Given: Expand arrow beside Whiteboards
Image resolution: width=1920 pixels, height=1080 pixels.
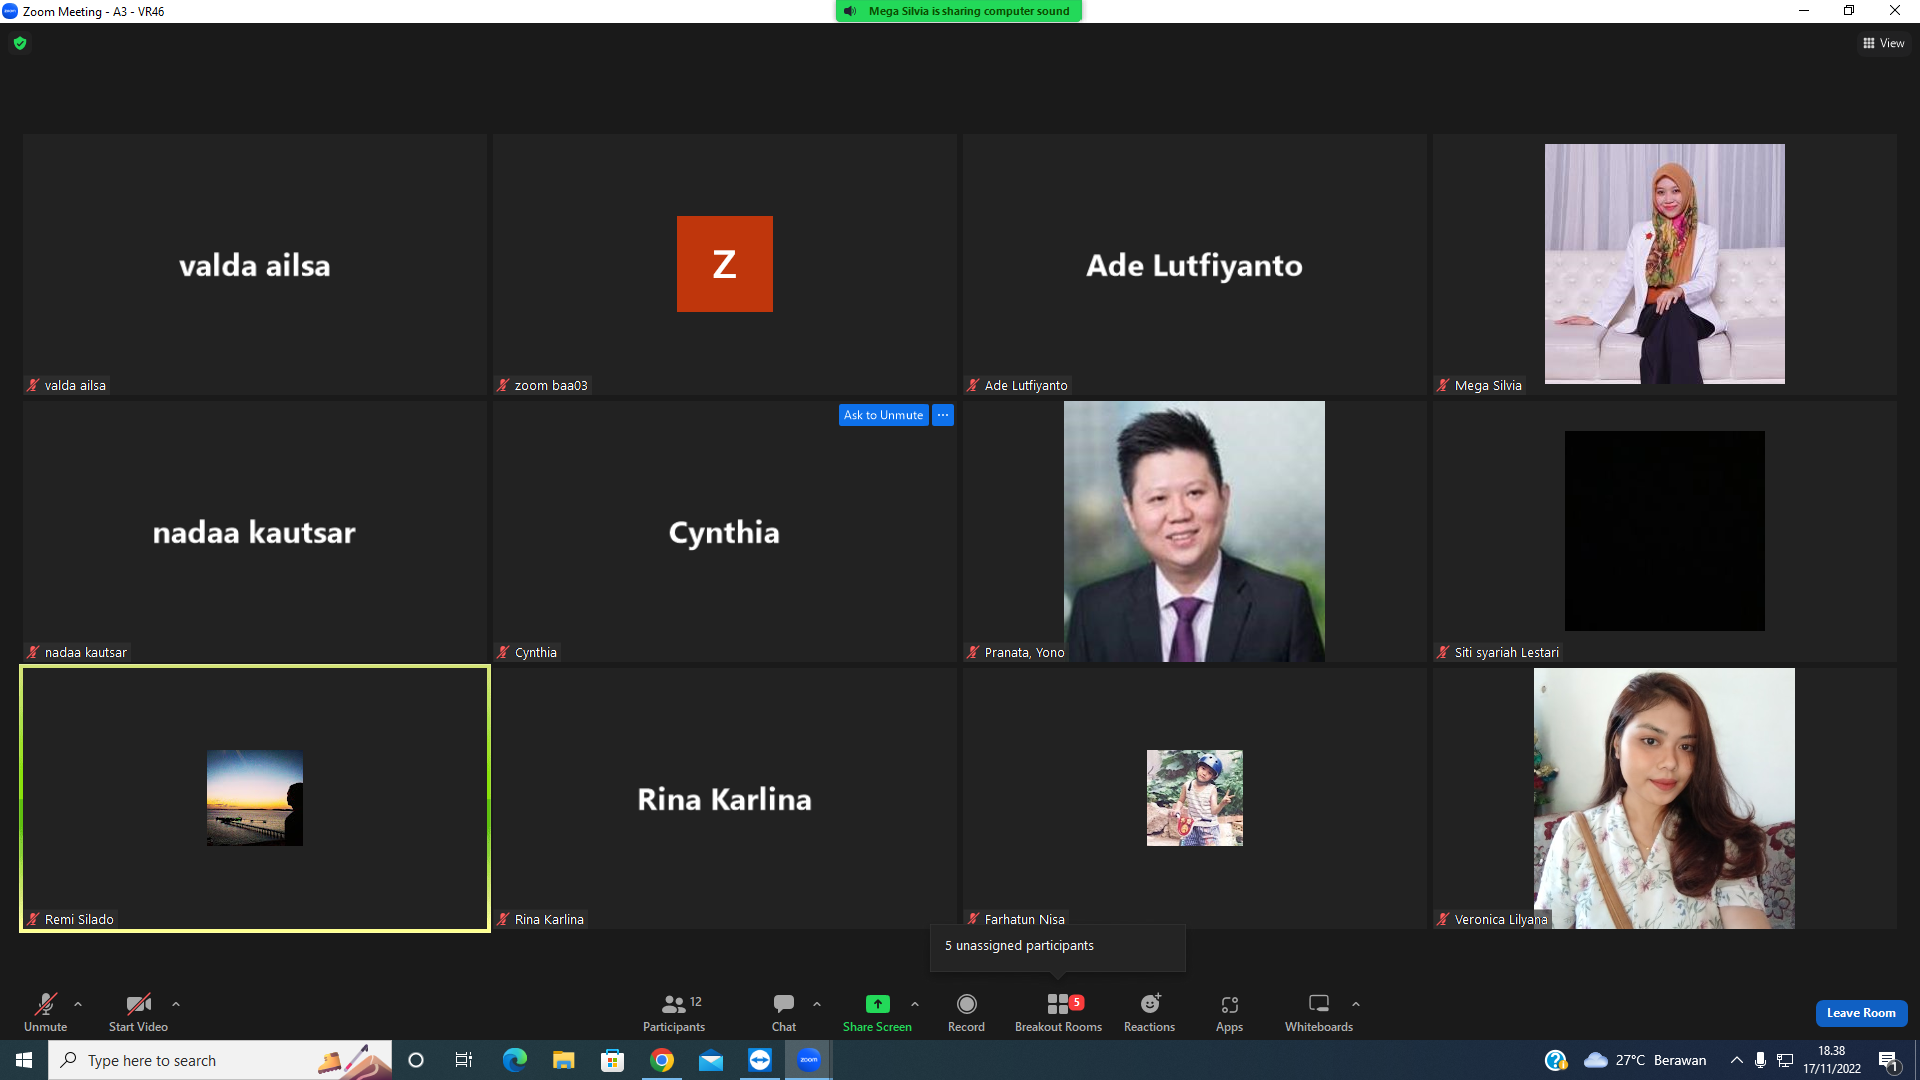Looking at the screenshot, I should [x=1356, y=1004].
